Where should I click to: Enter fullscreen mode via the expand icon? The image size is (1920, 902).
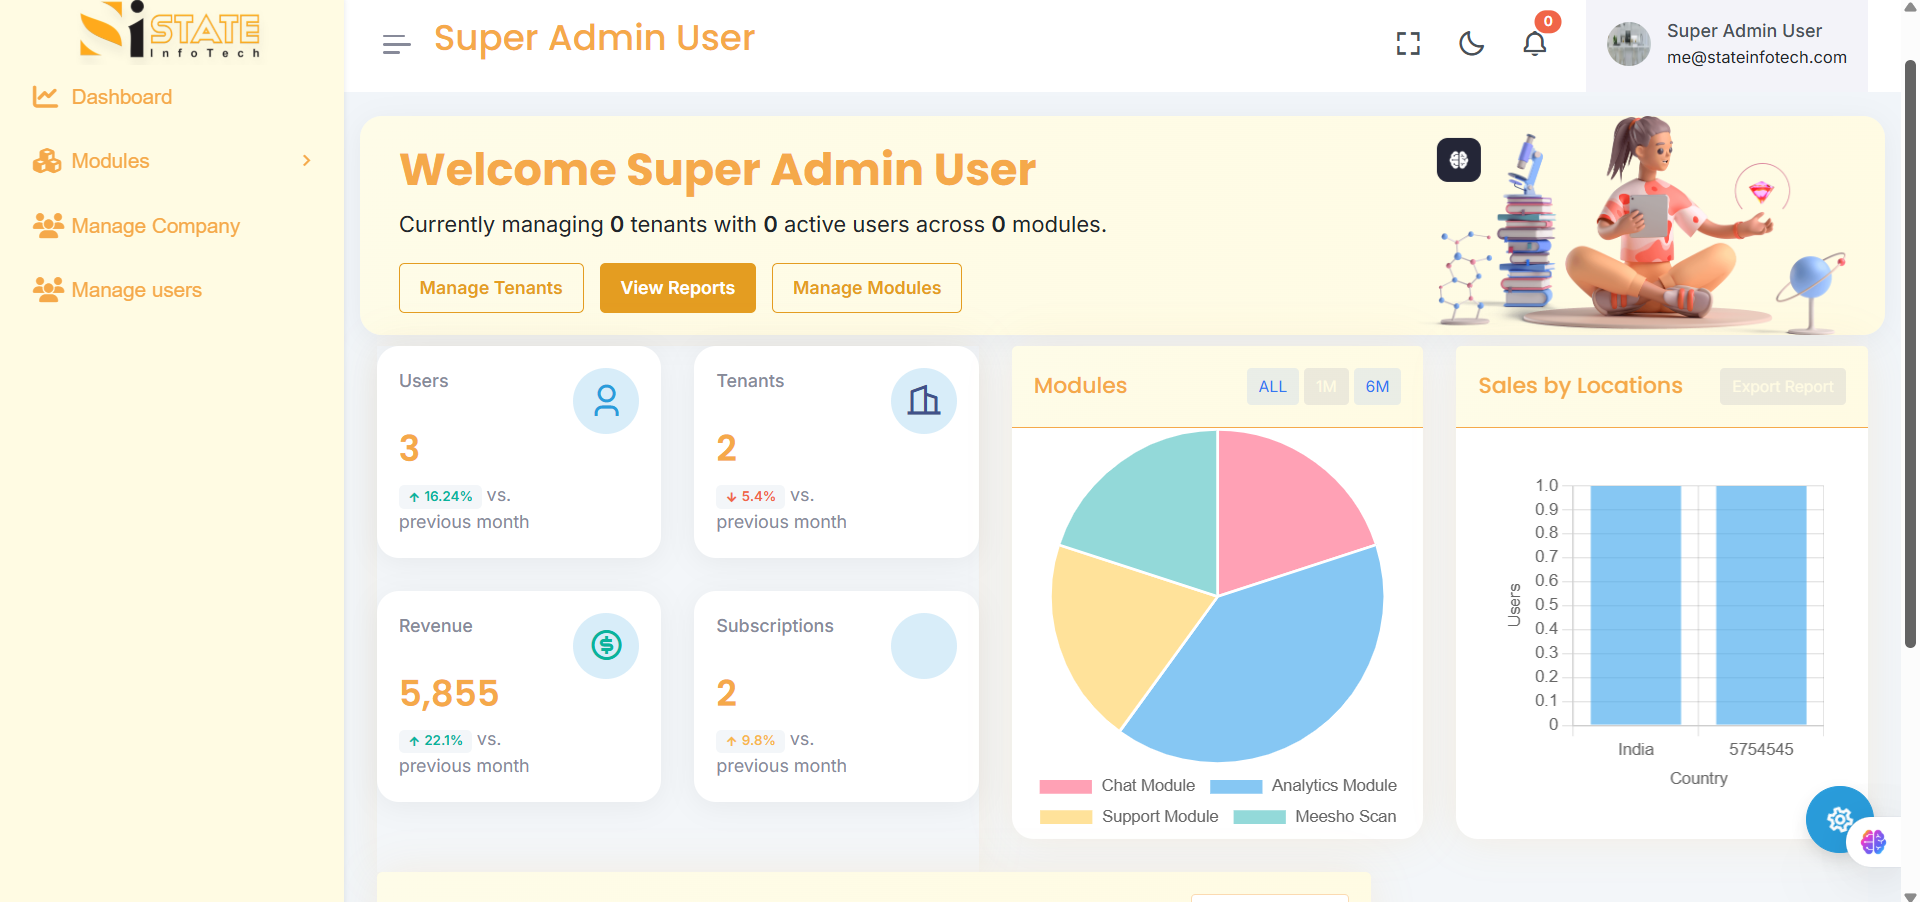[x=1407, y=43]
